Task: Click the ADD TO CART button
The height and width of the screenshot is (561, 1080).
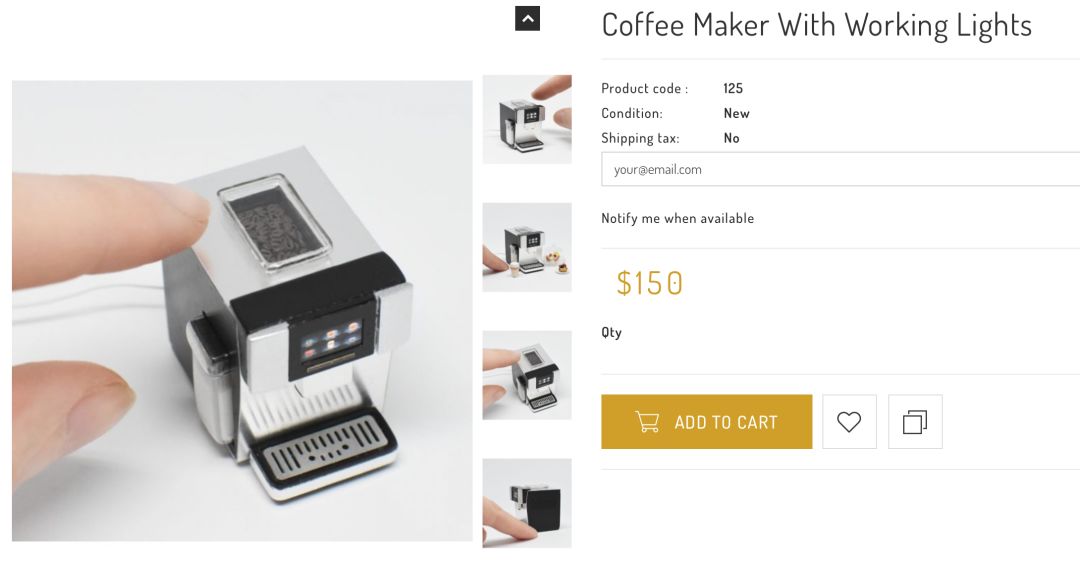Action: pyautogui.click(x=706, y=422)
